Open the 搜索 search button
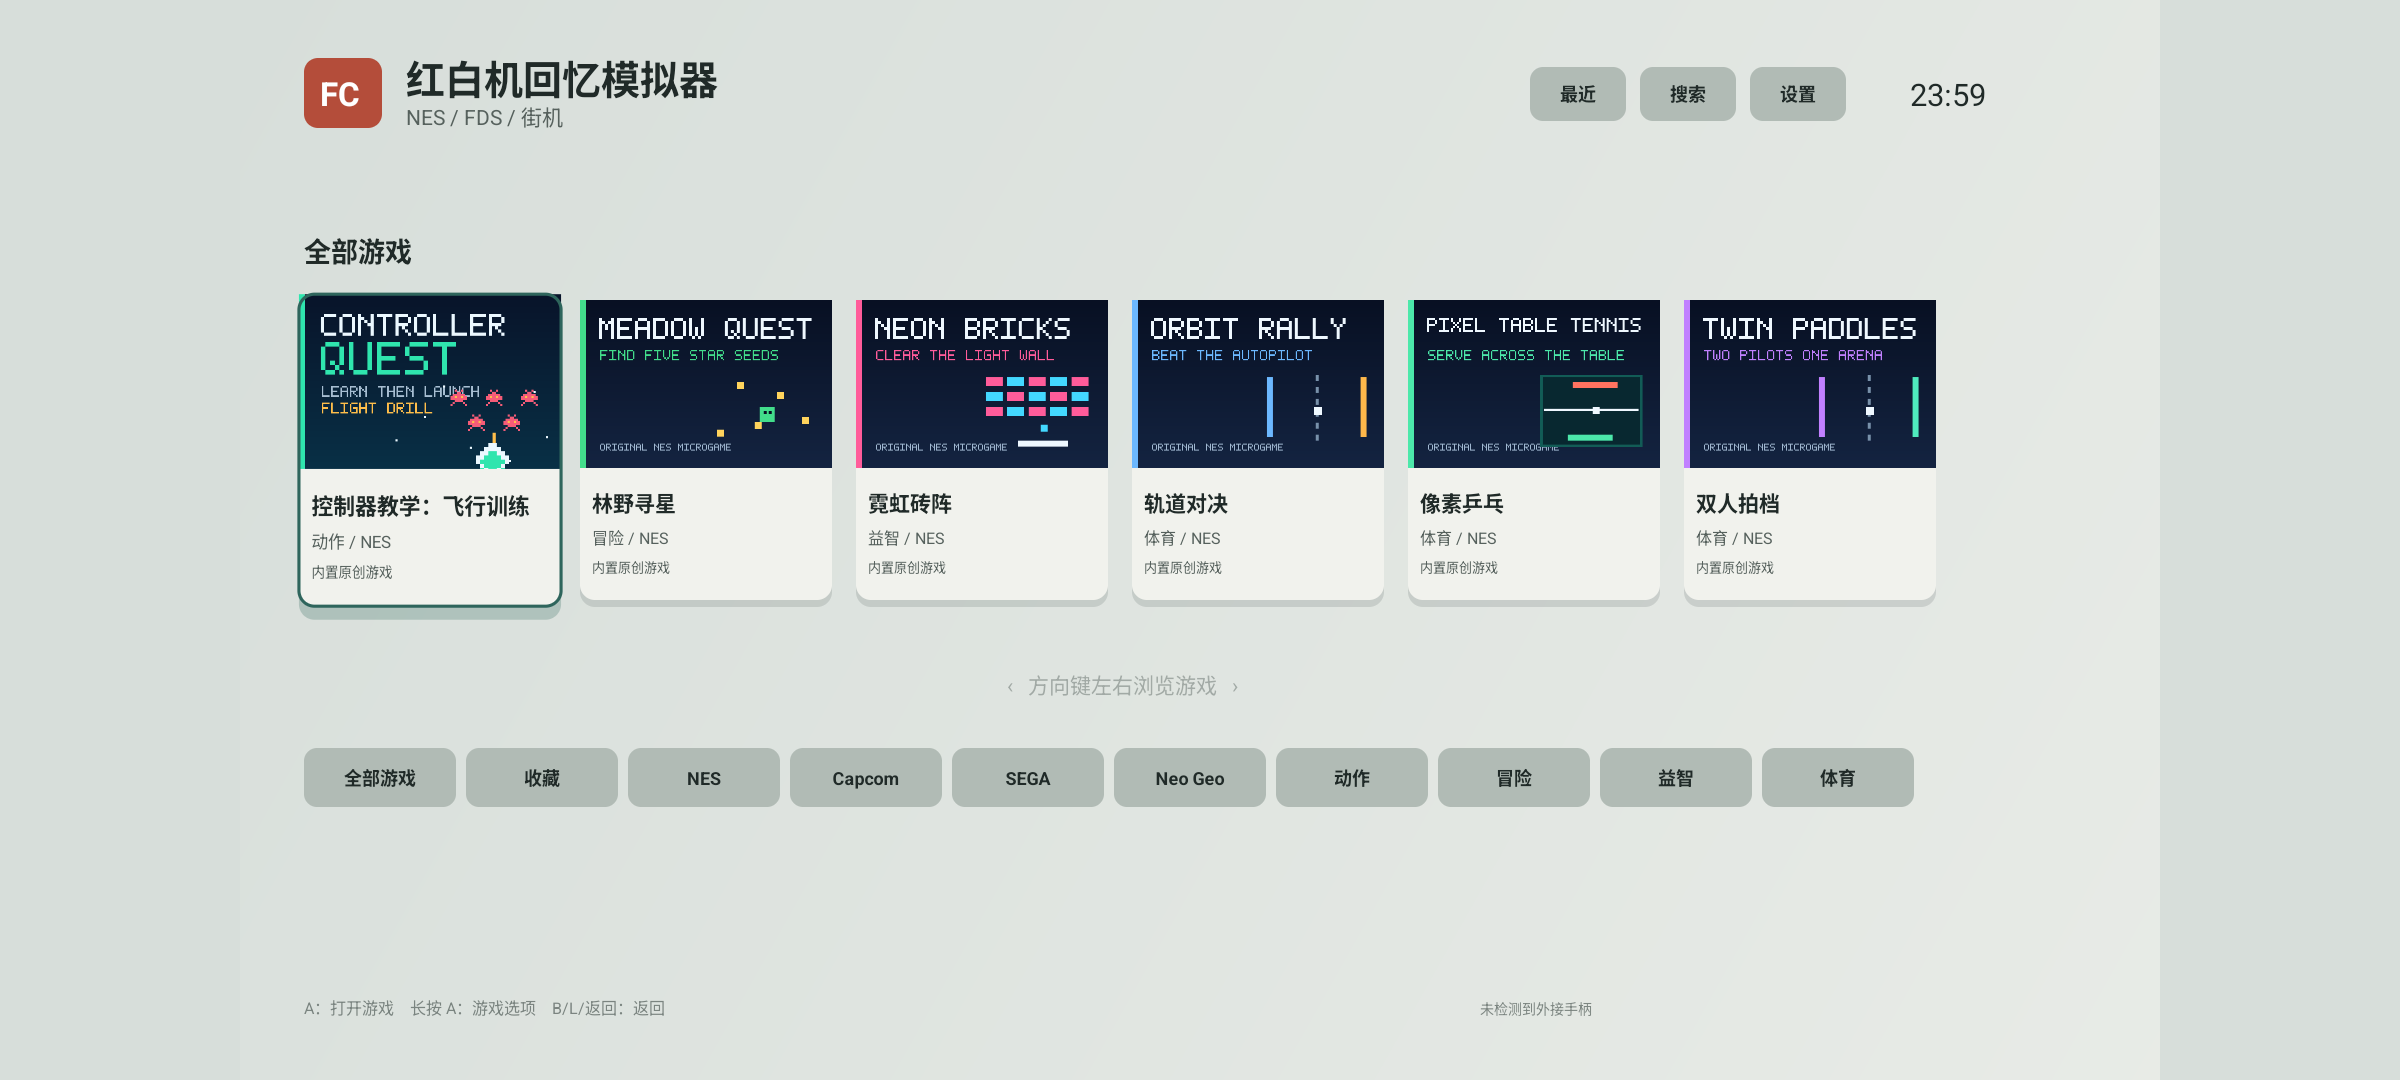The height and width of the screenshot is (1080, 2400). point(1687,94)
